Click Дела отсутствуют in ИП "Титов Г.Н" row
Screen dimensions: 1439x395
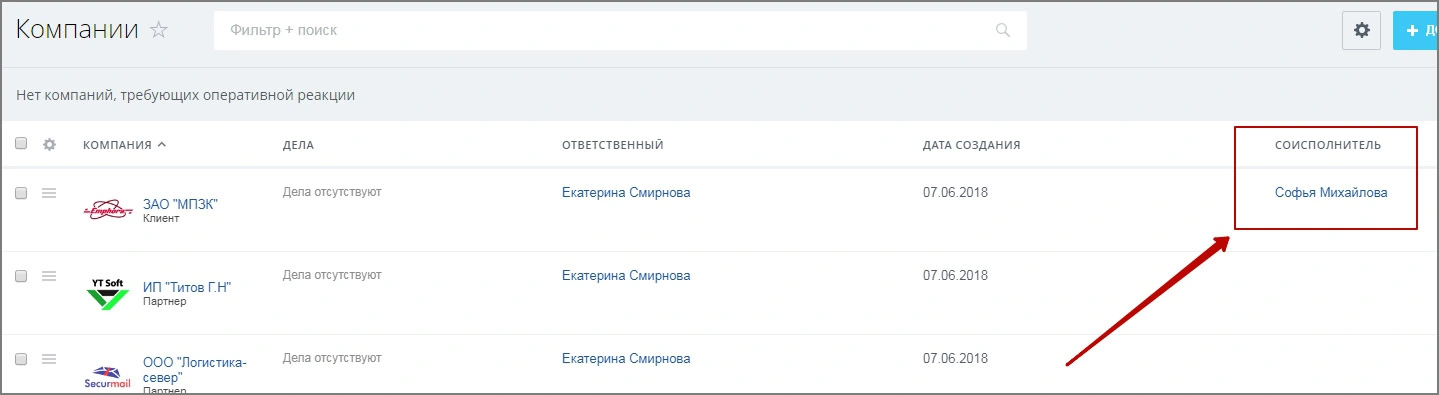click(x=332, y=274)
